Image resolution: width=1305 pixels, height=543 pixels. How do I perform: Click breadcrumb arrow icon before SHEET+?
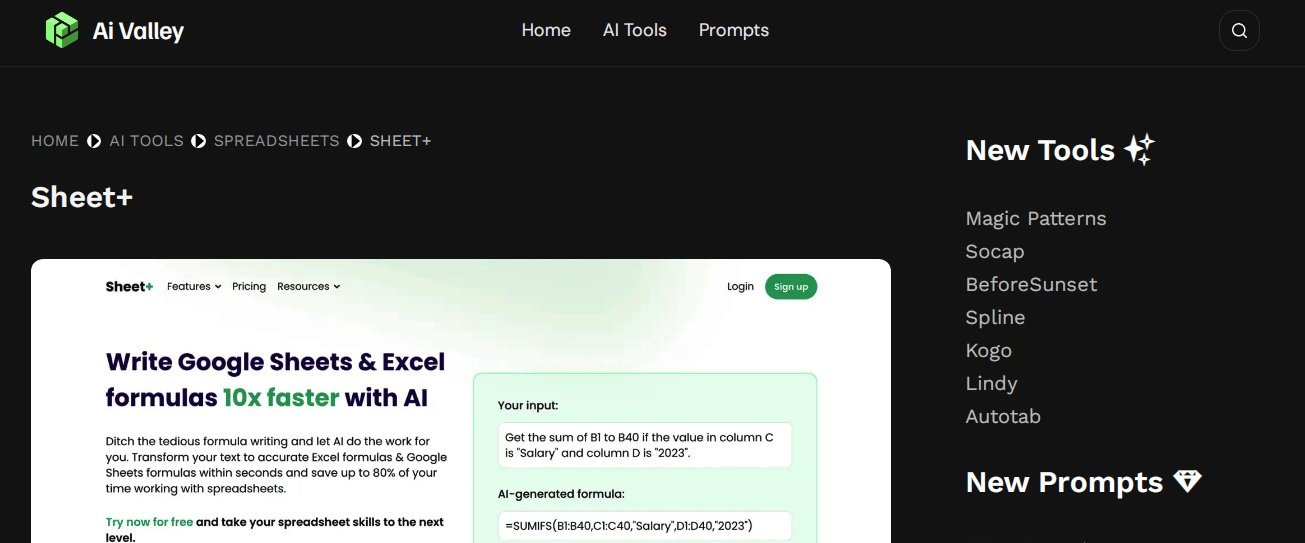(355, 141)
